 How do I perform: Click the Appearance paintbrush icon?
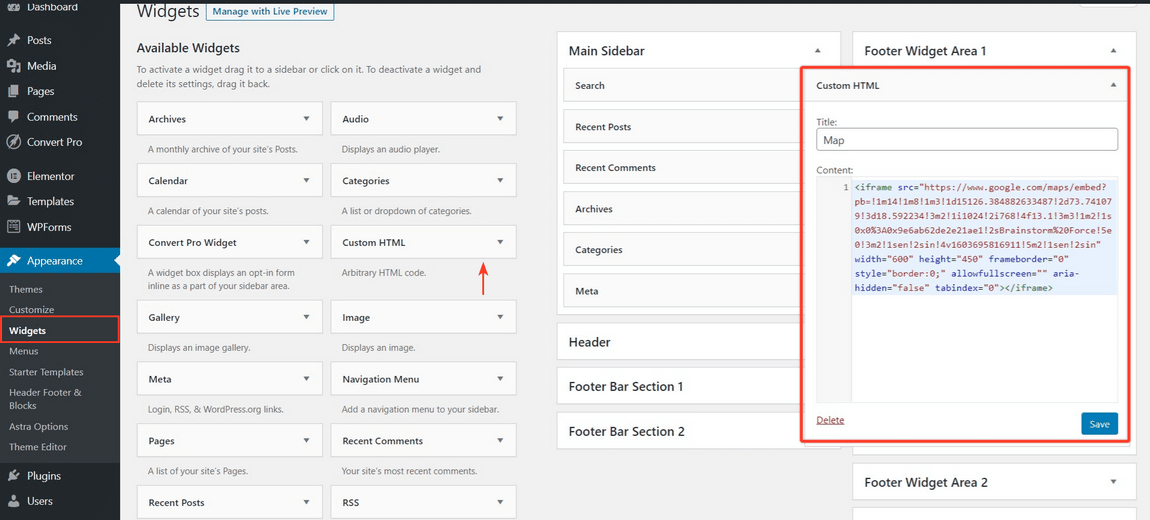tap(13, 261)
